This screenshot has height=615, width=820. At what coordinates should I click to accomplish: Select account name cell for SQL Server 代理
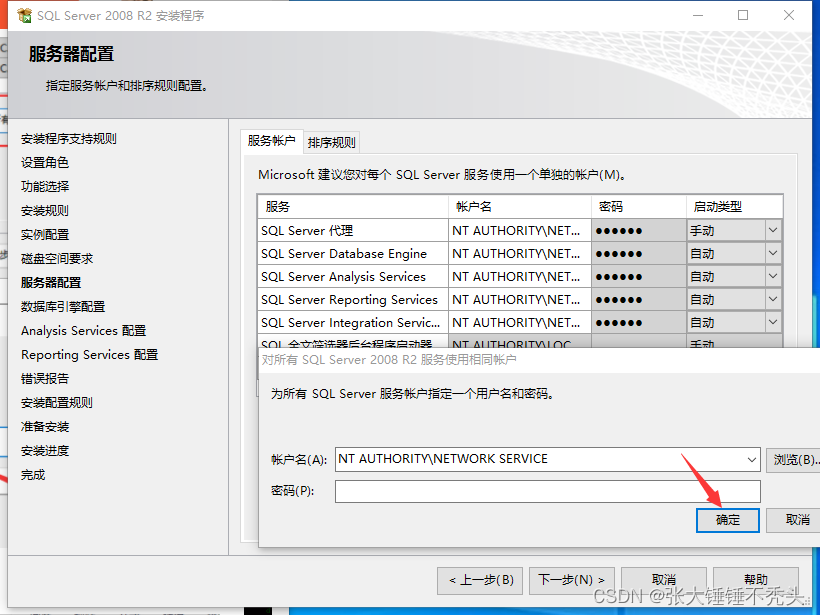[520, 231]
